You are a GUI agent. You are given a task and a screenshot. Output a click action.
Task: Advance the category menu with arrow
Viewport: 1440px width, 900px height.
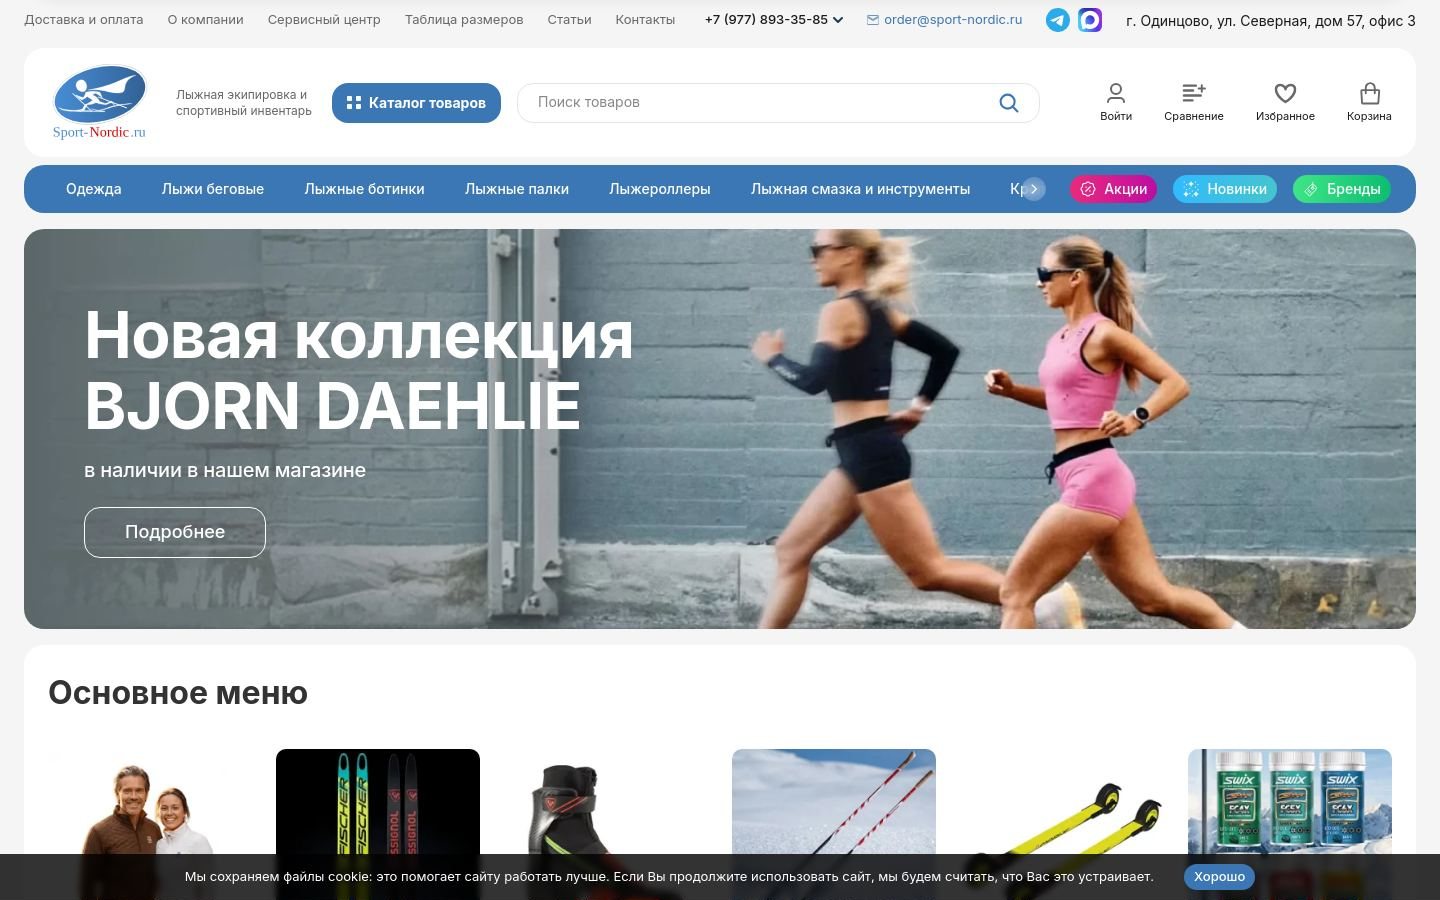[1034, 189]
